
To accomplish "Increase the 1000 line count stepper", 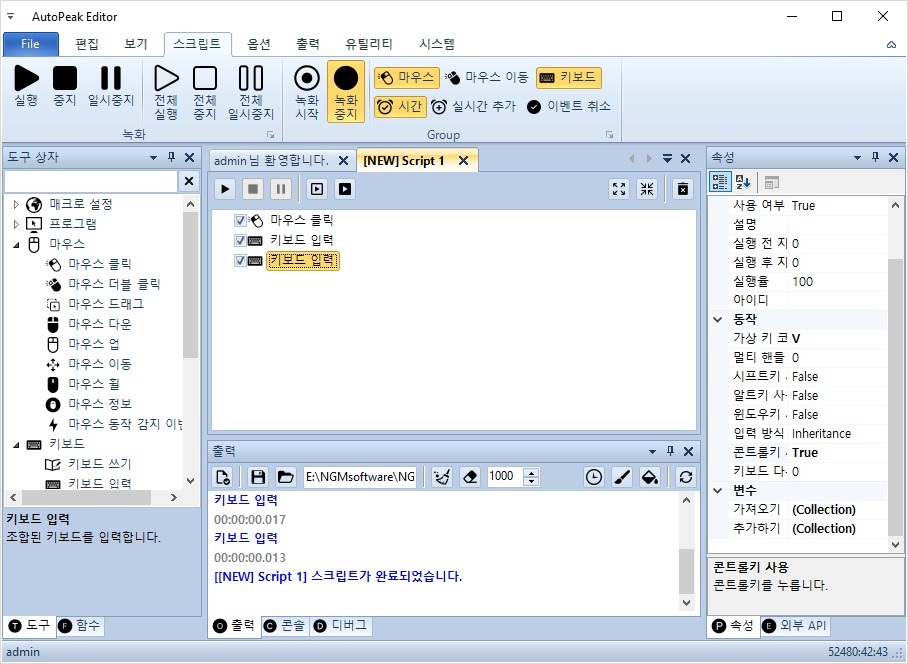I will [531, 472].
